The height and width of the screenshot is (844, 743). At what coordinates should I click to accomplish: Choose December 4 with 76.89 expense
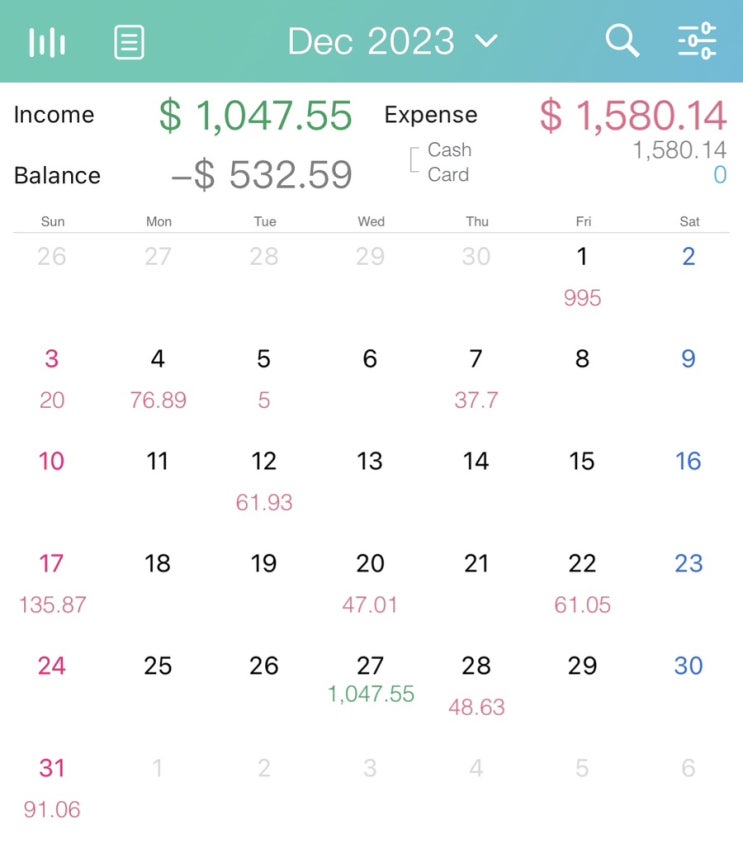coord(158,377)
